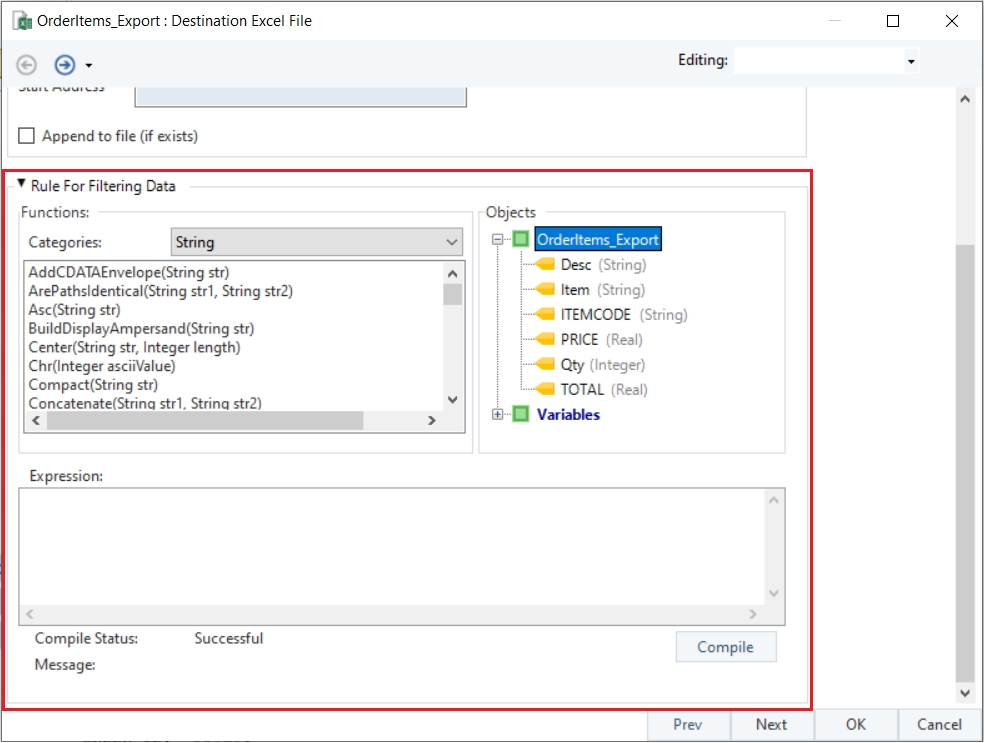This screenshot has height=743, width=984.
Task: Collapse the OrderItems_Export tree node
Action: [x=498, y=240]
